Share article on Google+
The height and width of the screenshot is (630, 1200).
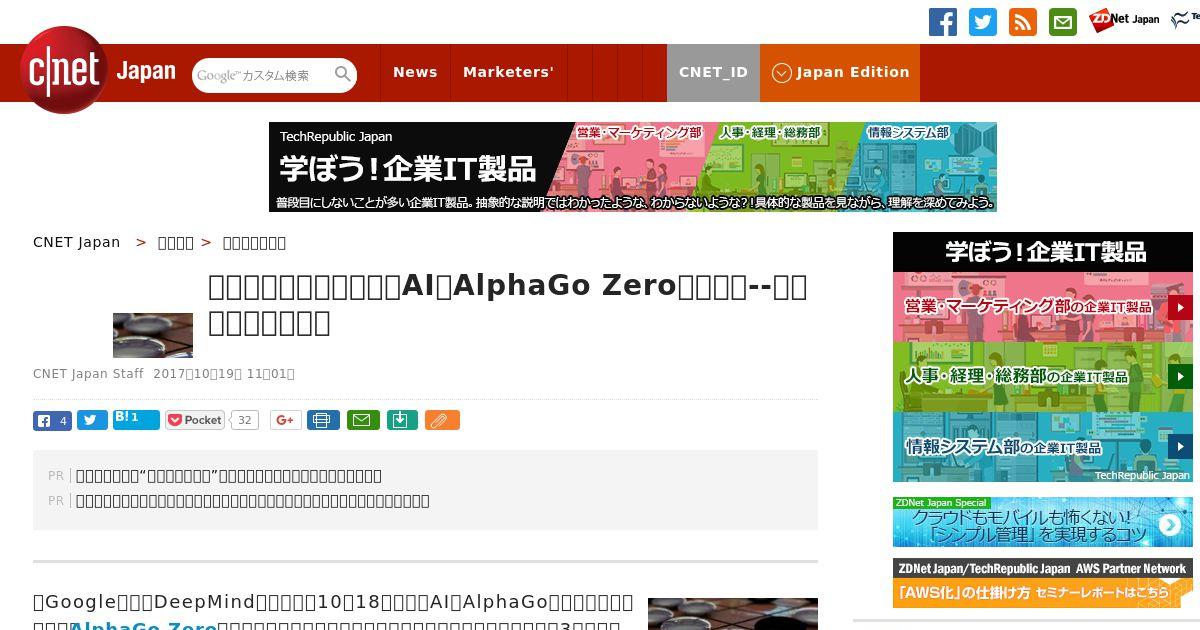click(285, 421)
